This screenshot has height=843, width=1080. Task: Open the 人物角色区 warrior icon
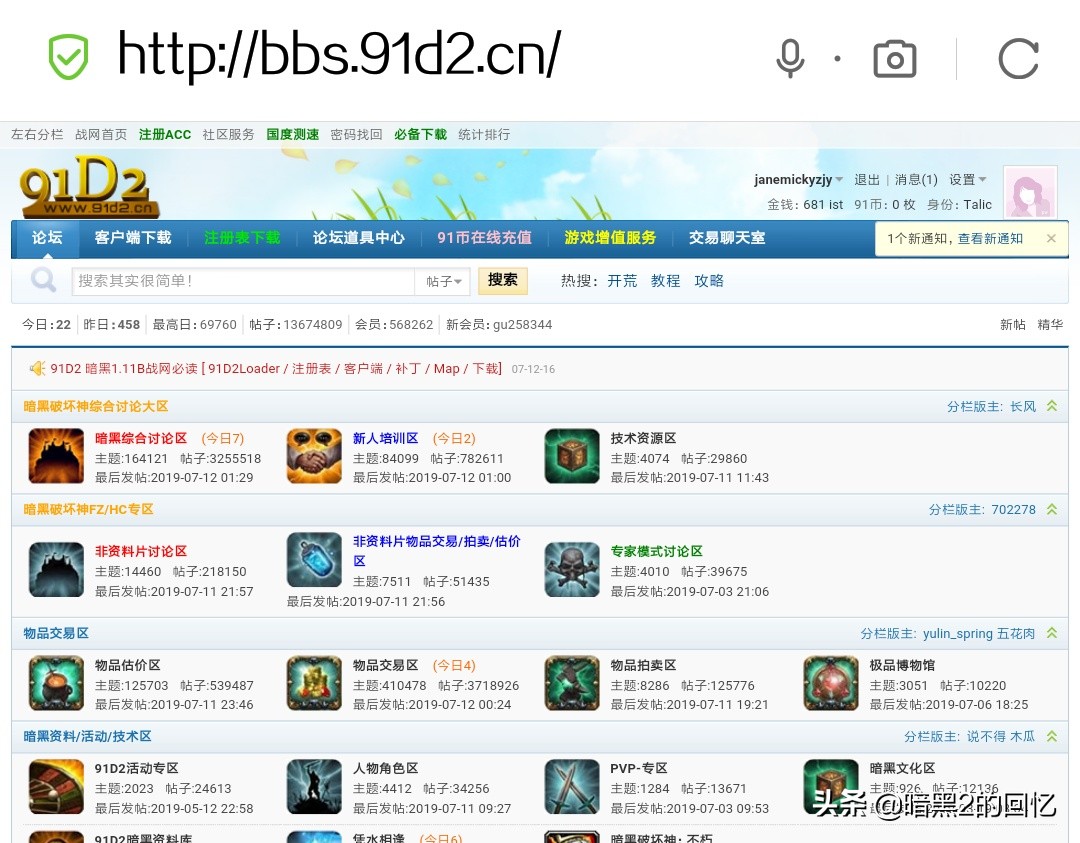click(x=314, y=787)
